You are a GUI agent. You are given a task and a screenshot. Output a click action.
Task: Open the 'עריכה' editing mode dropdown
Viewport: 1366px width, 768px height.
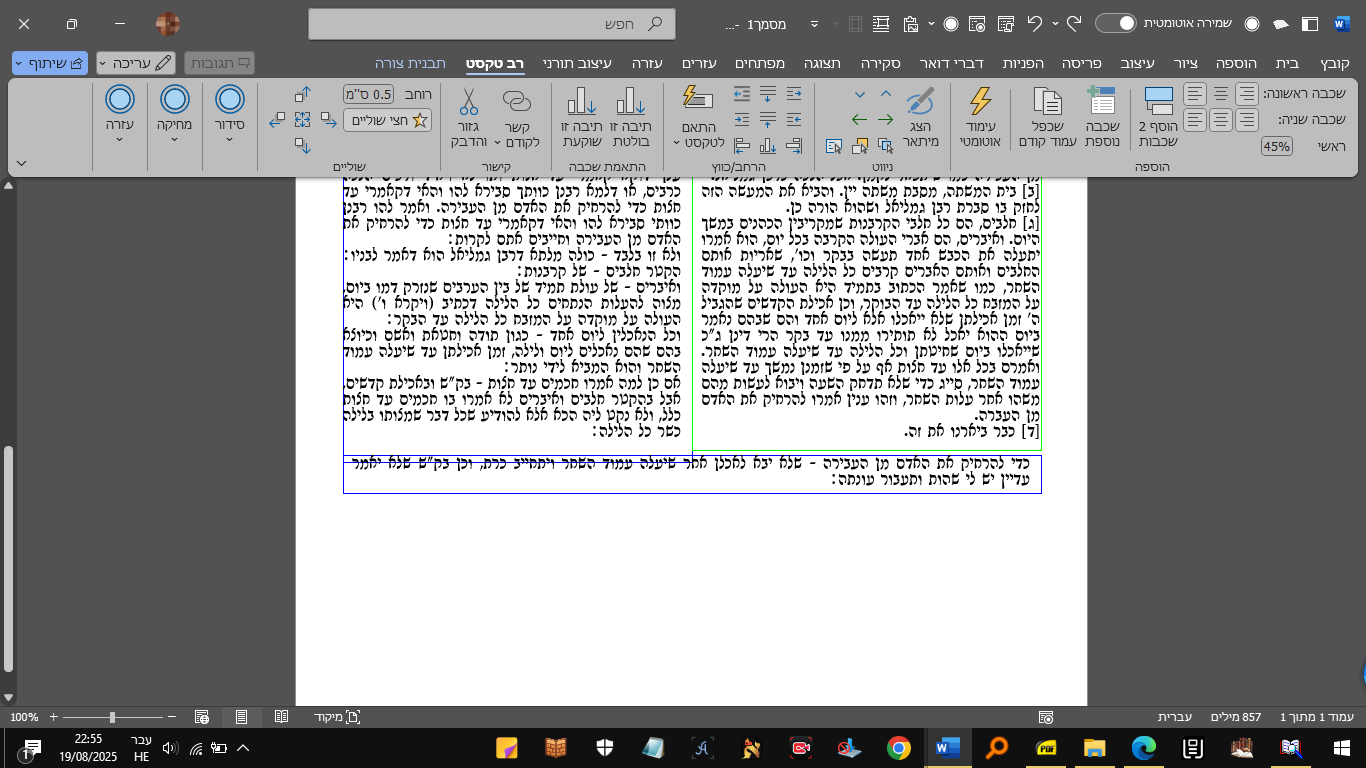(137, 63)
